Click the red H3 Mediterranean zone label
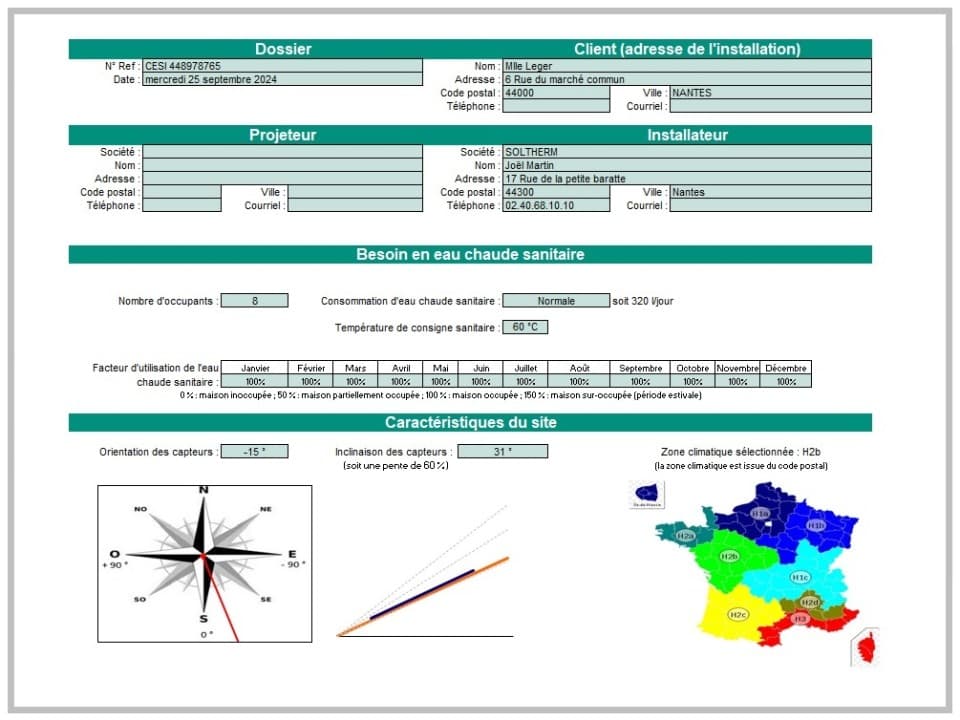Image resolution: width=960 pixels, height=720 pixels. (x=800, y=619)
